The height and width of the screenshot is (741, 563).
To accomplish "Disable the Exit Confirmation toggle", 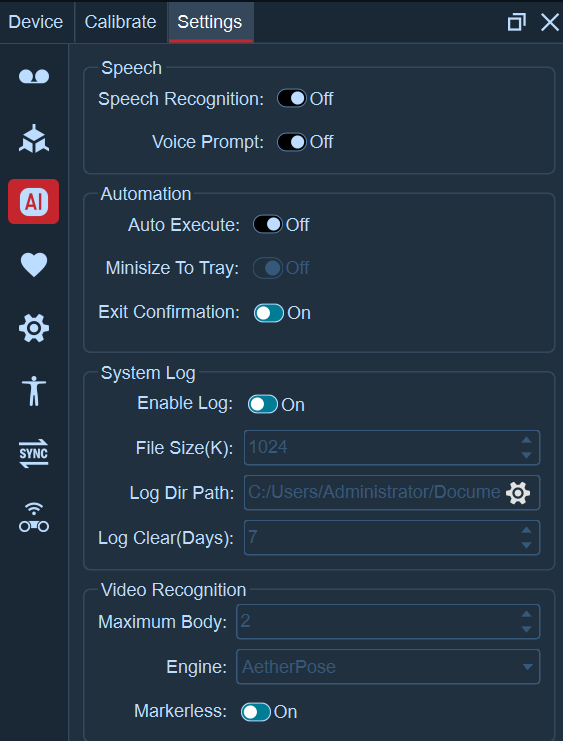I will pos(269,313).
